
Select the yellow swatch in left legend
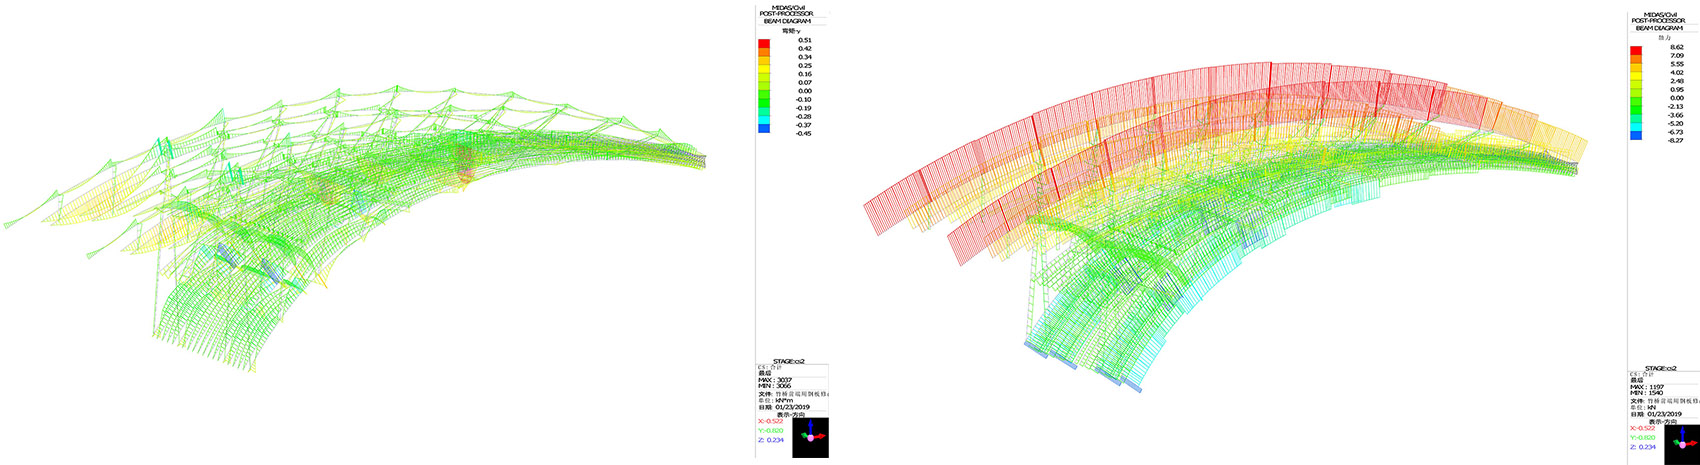click(x=764, y=70)
